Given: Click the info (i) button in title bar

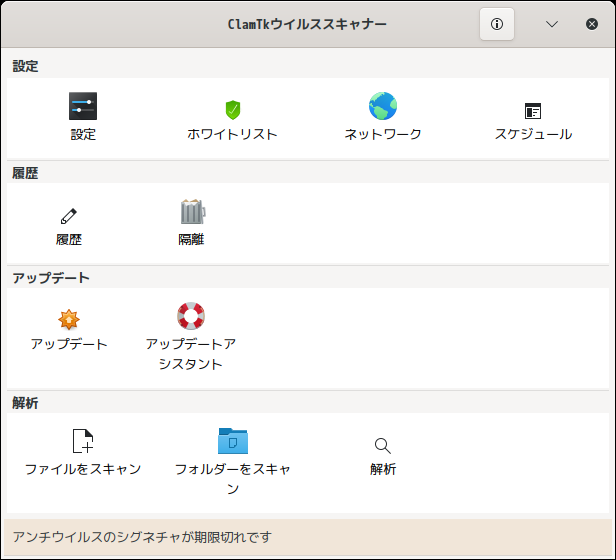Looking at the screenshot, I should (497, 24).
